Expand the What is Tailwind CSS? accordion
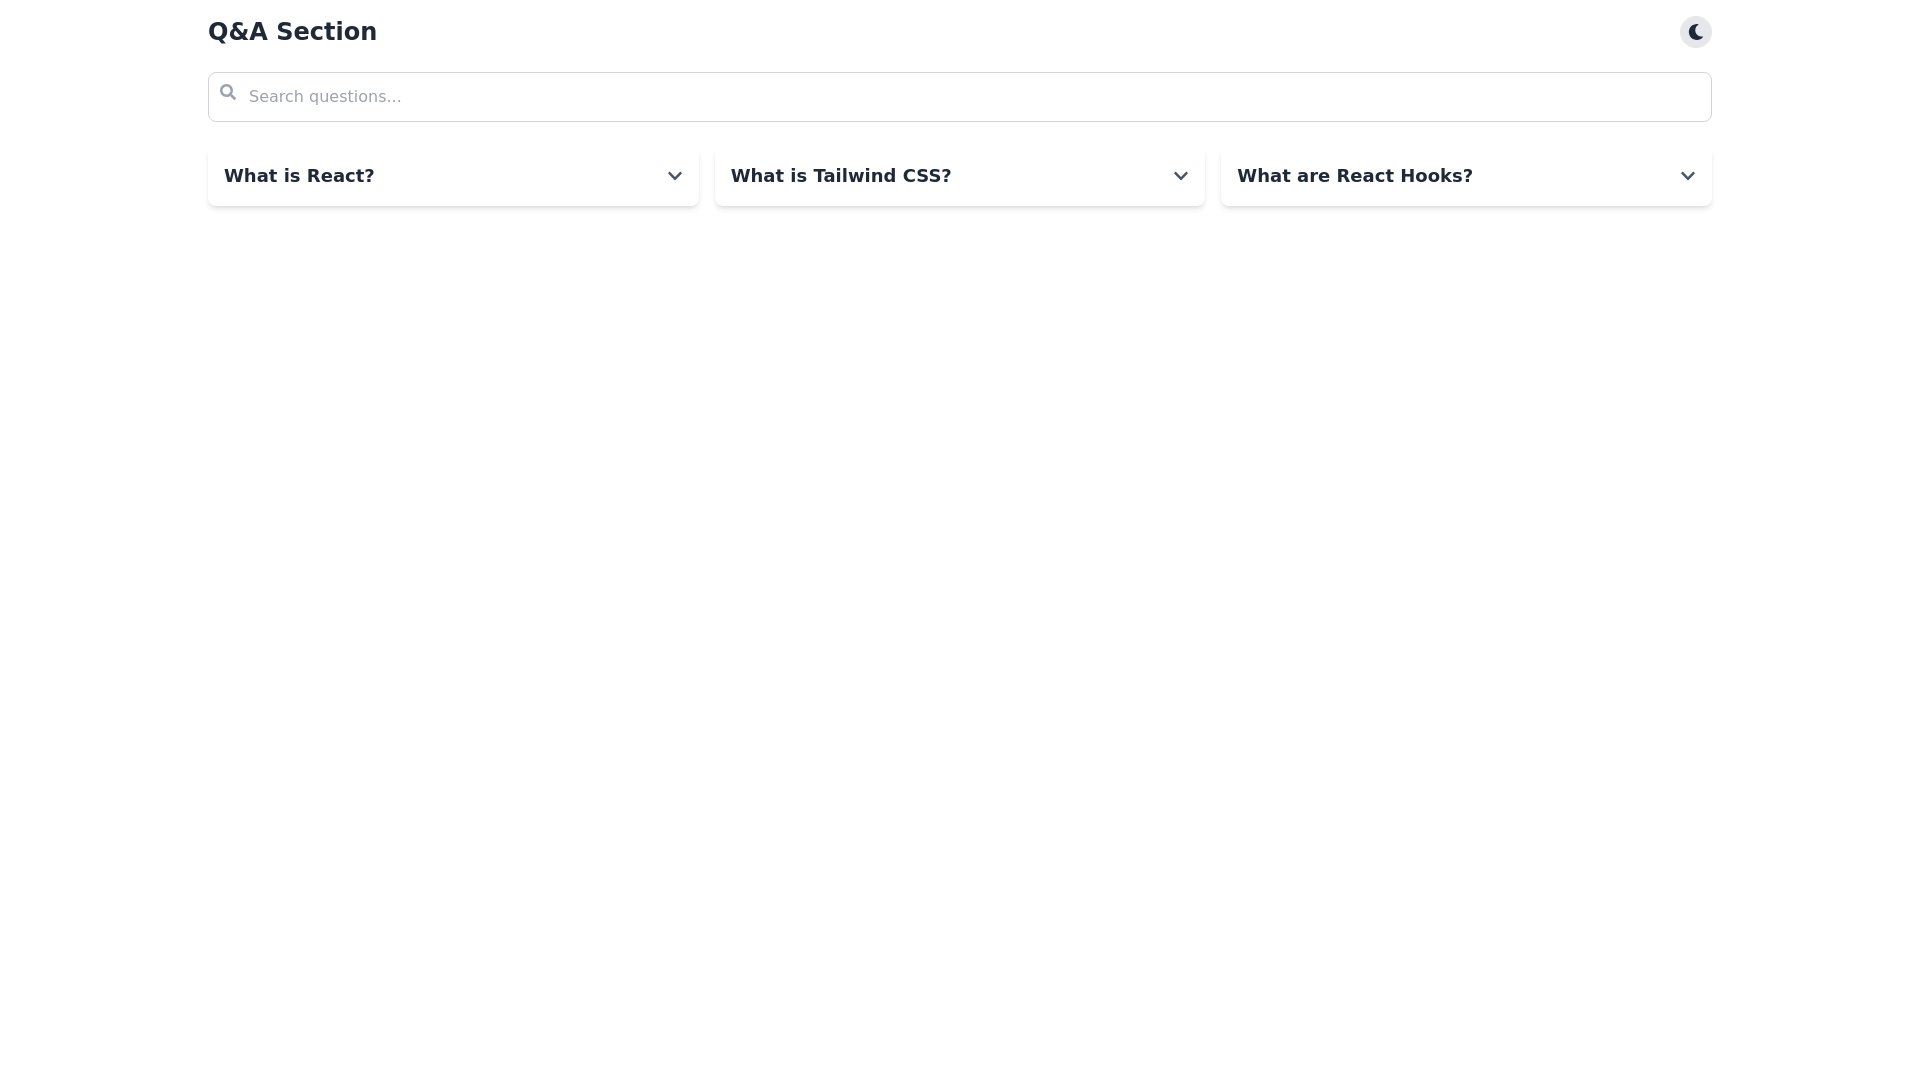Viewport: 1920px width, 1080px height. (x=959, y=176)
